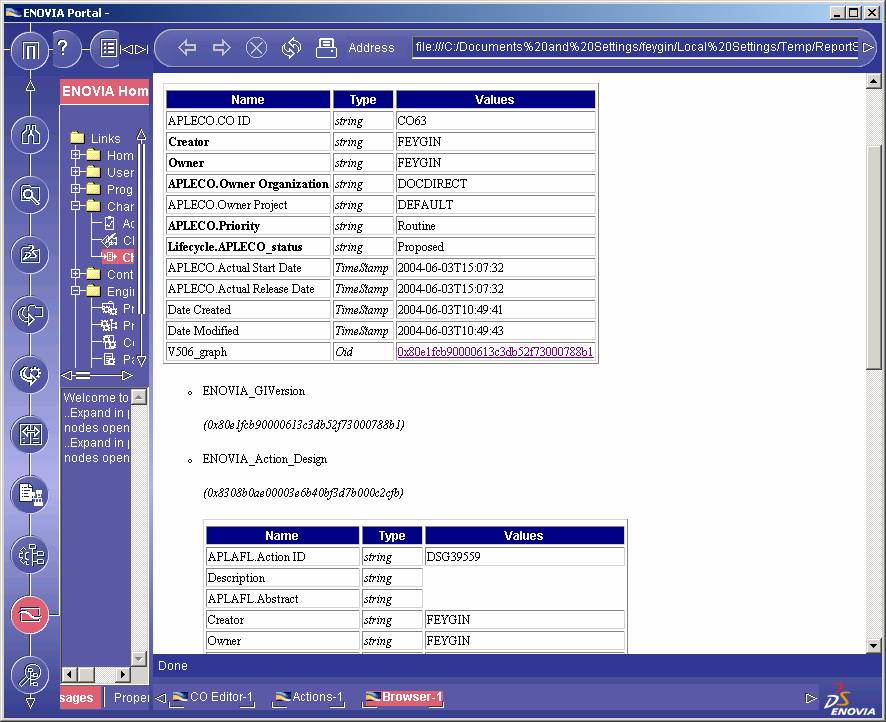This screenshot has width=886, height=722.
Task: Open the V506_graph Oid hyperlink
Action: (495, 352)
